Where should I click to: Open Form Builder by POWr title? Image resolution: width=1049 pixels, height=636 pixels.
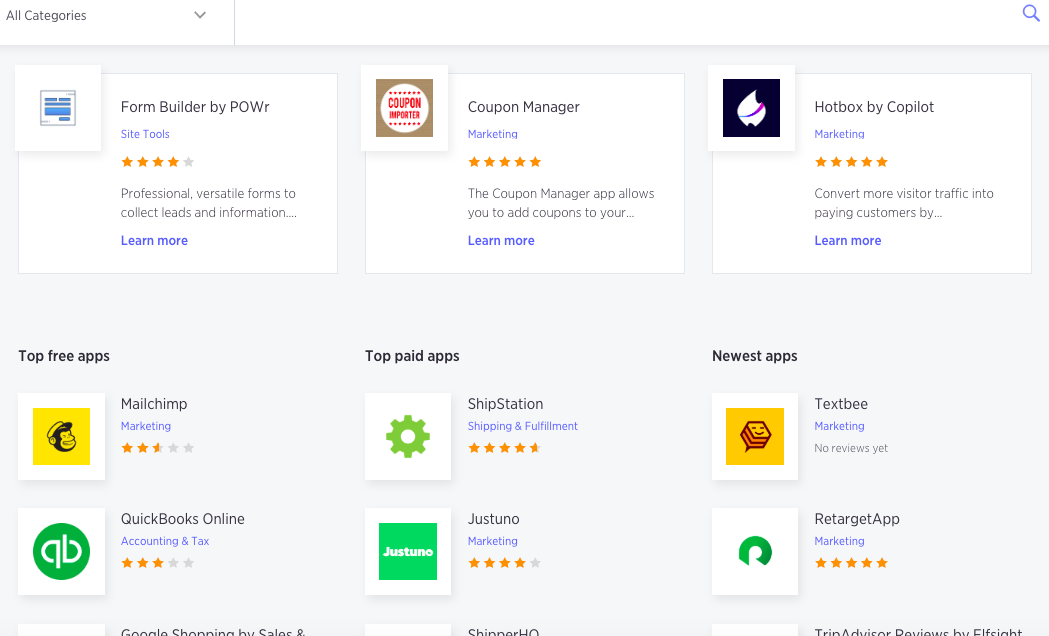tap(195, 107)
